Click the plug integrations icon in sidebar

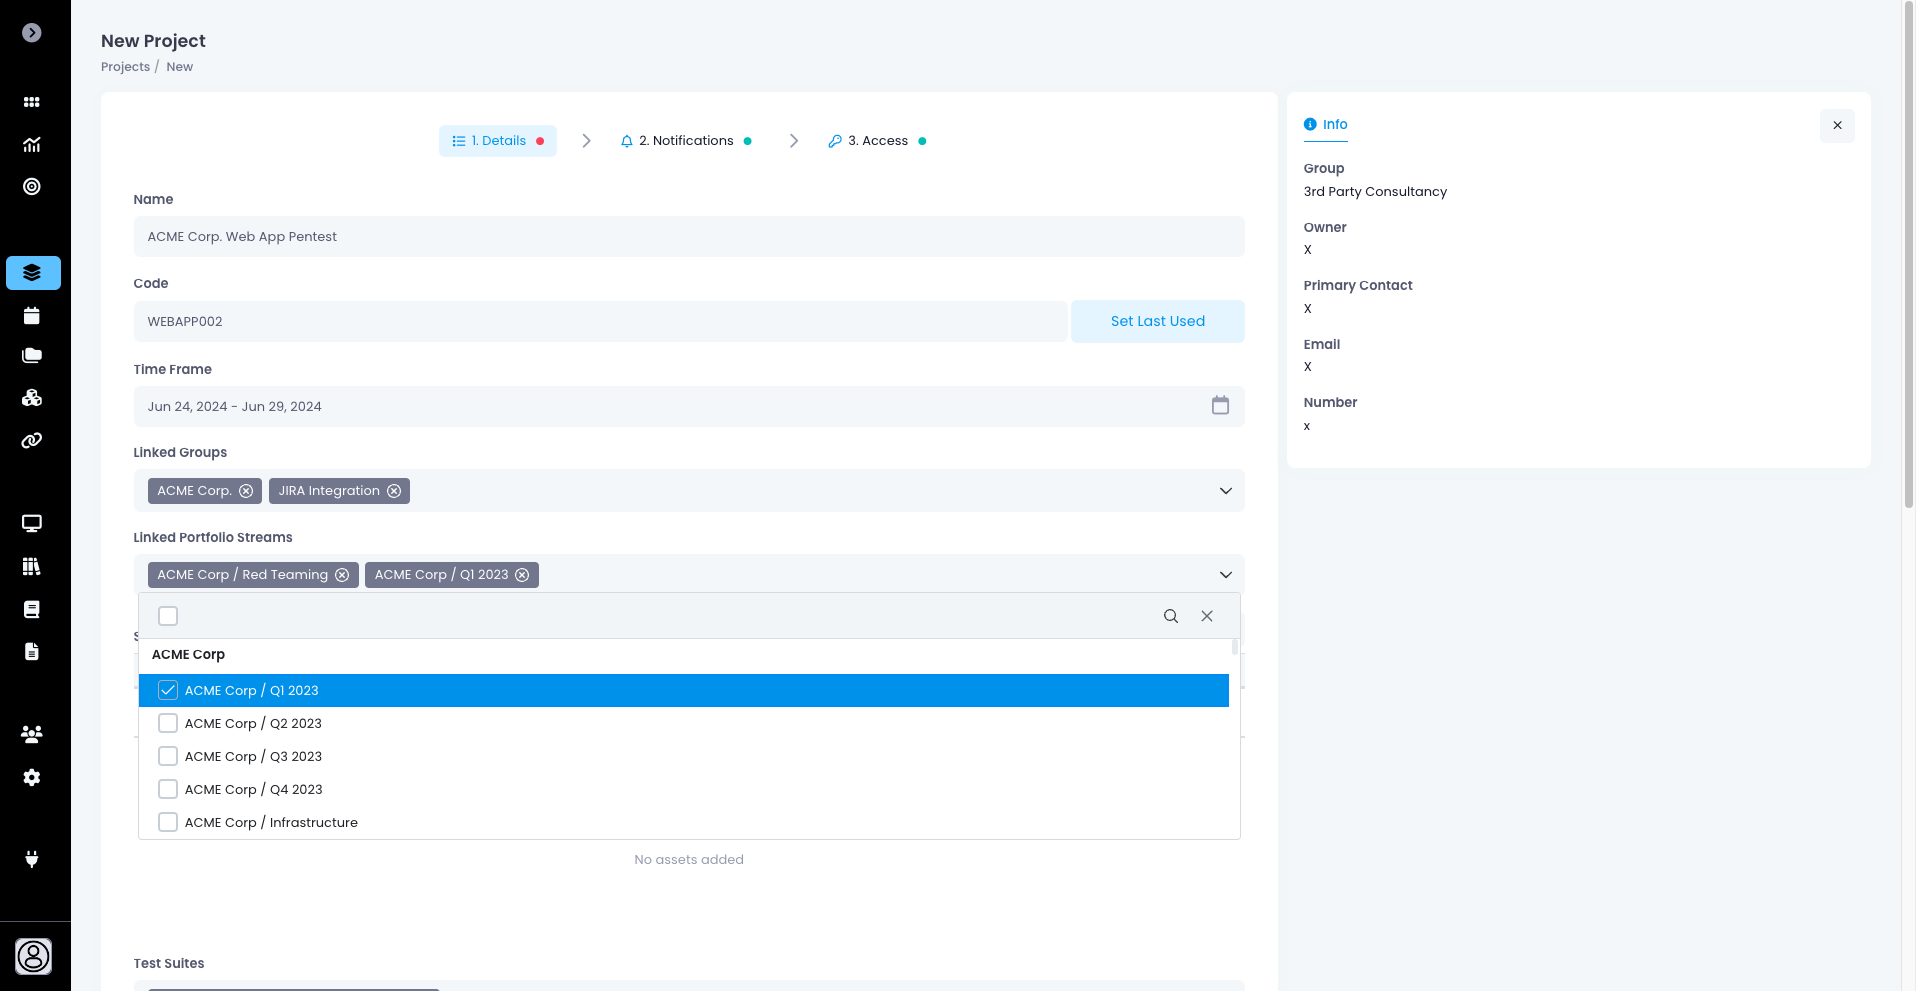click(32, 859)
